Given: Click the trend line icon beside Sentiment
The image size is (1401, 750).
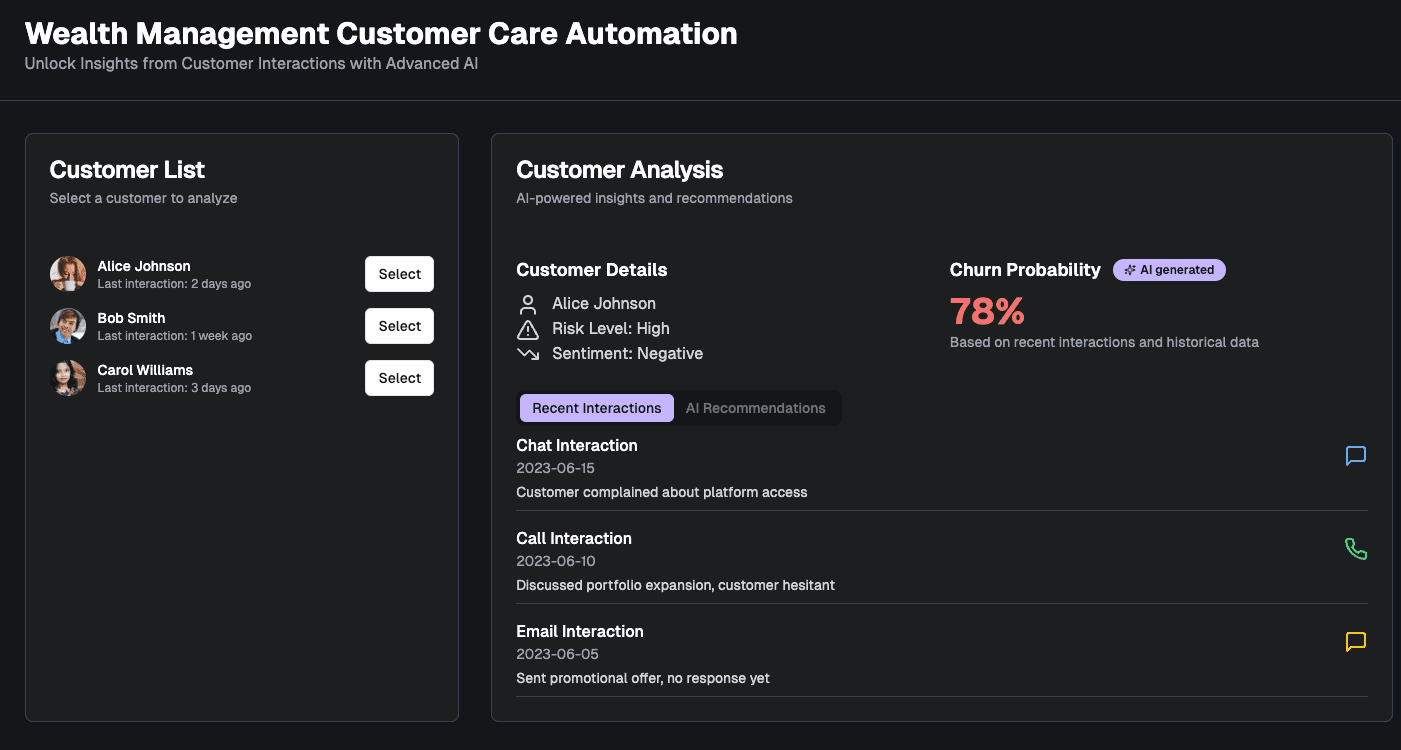Looking at the screenshot, I should (528, 353).
